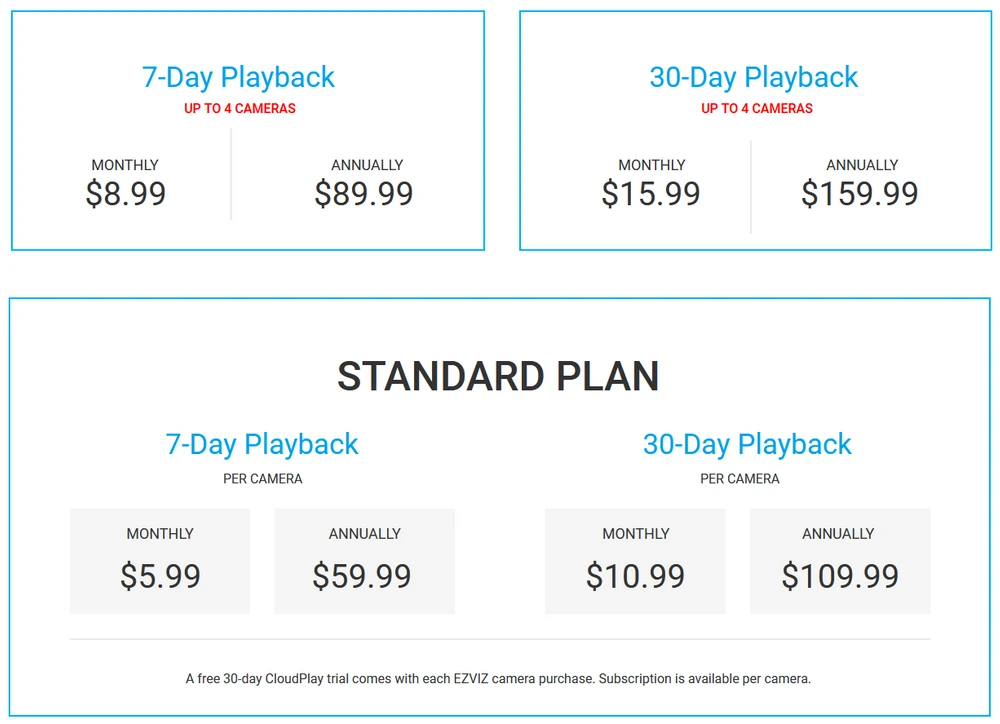Image resolution: width=1000 pixels, height=724 pixels.
Task: Click PER CAMERA label under 30-Day Playback
Action: pos(740,479)
